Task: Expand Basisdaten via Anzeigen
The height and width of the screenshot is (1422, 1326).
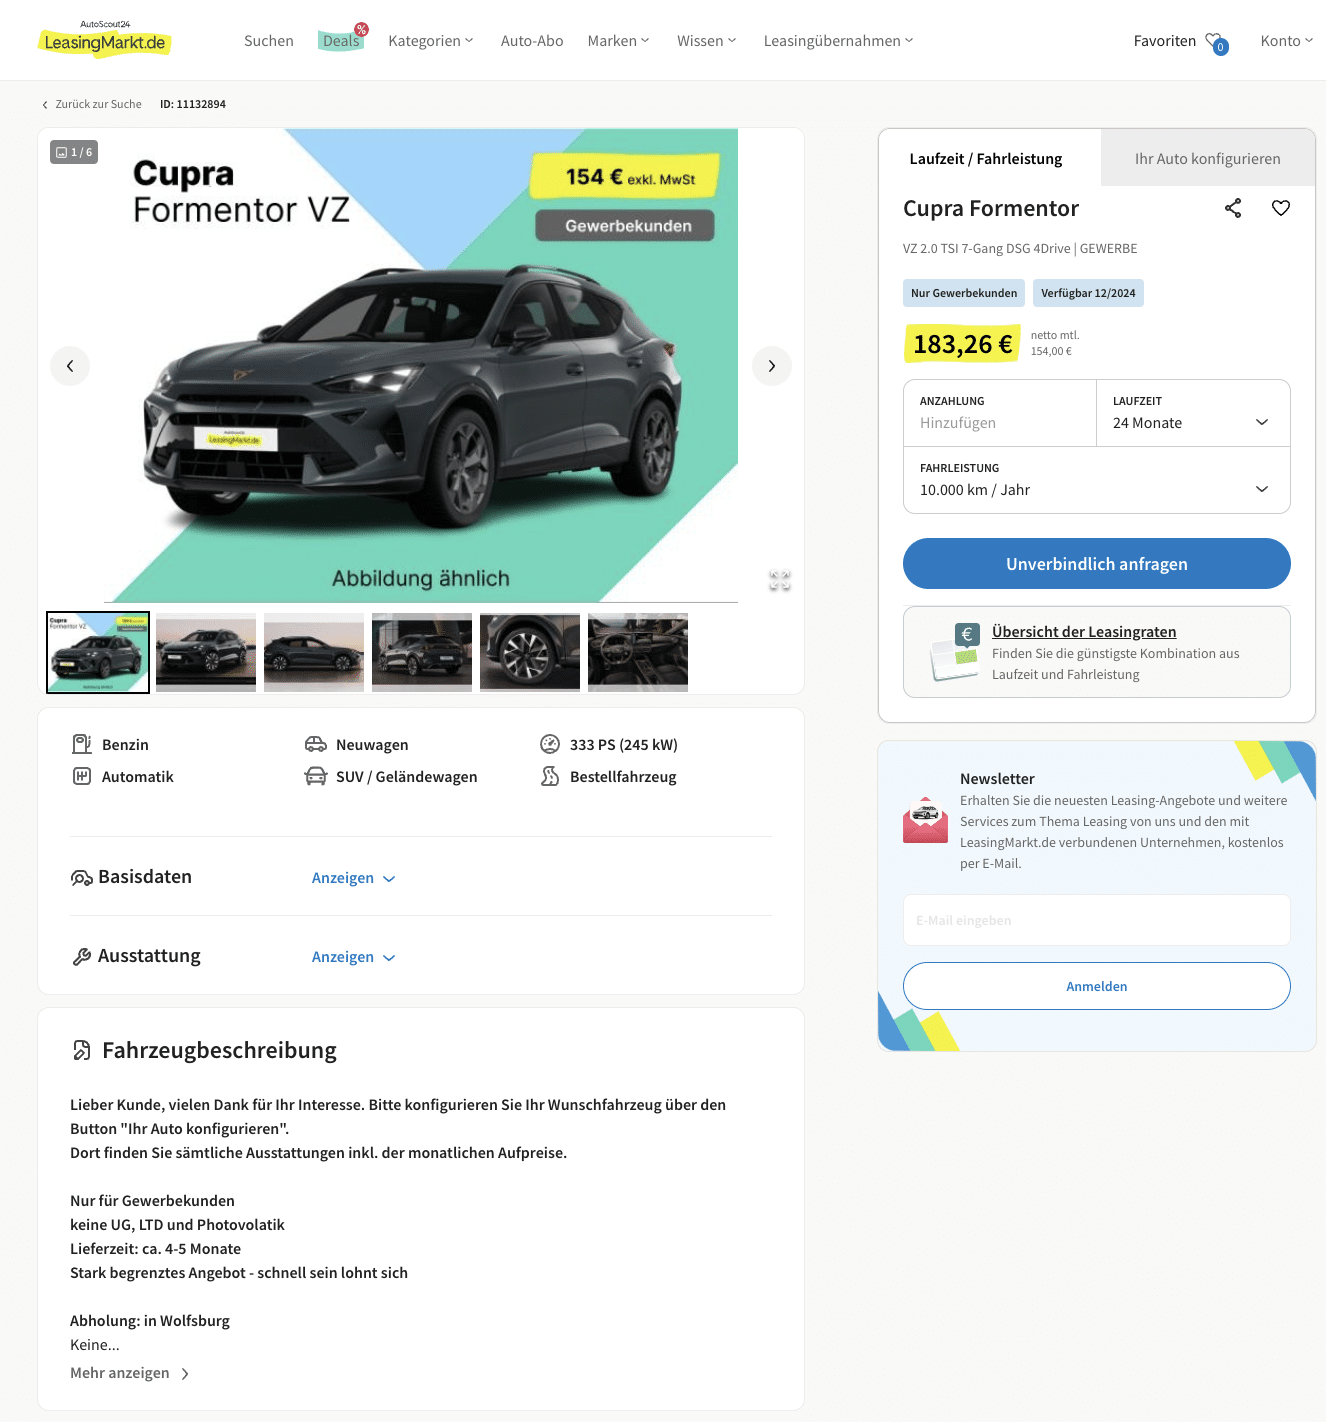Action: tap(354, 878)
